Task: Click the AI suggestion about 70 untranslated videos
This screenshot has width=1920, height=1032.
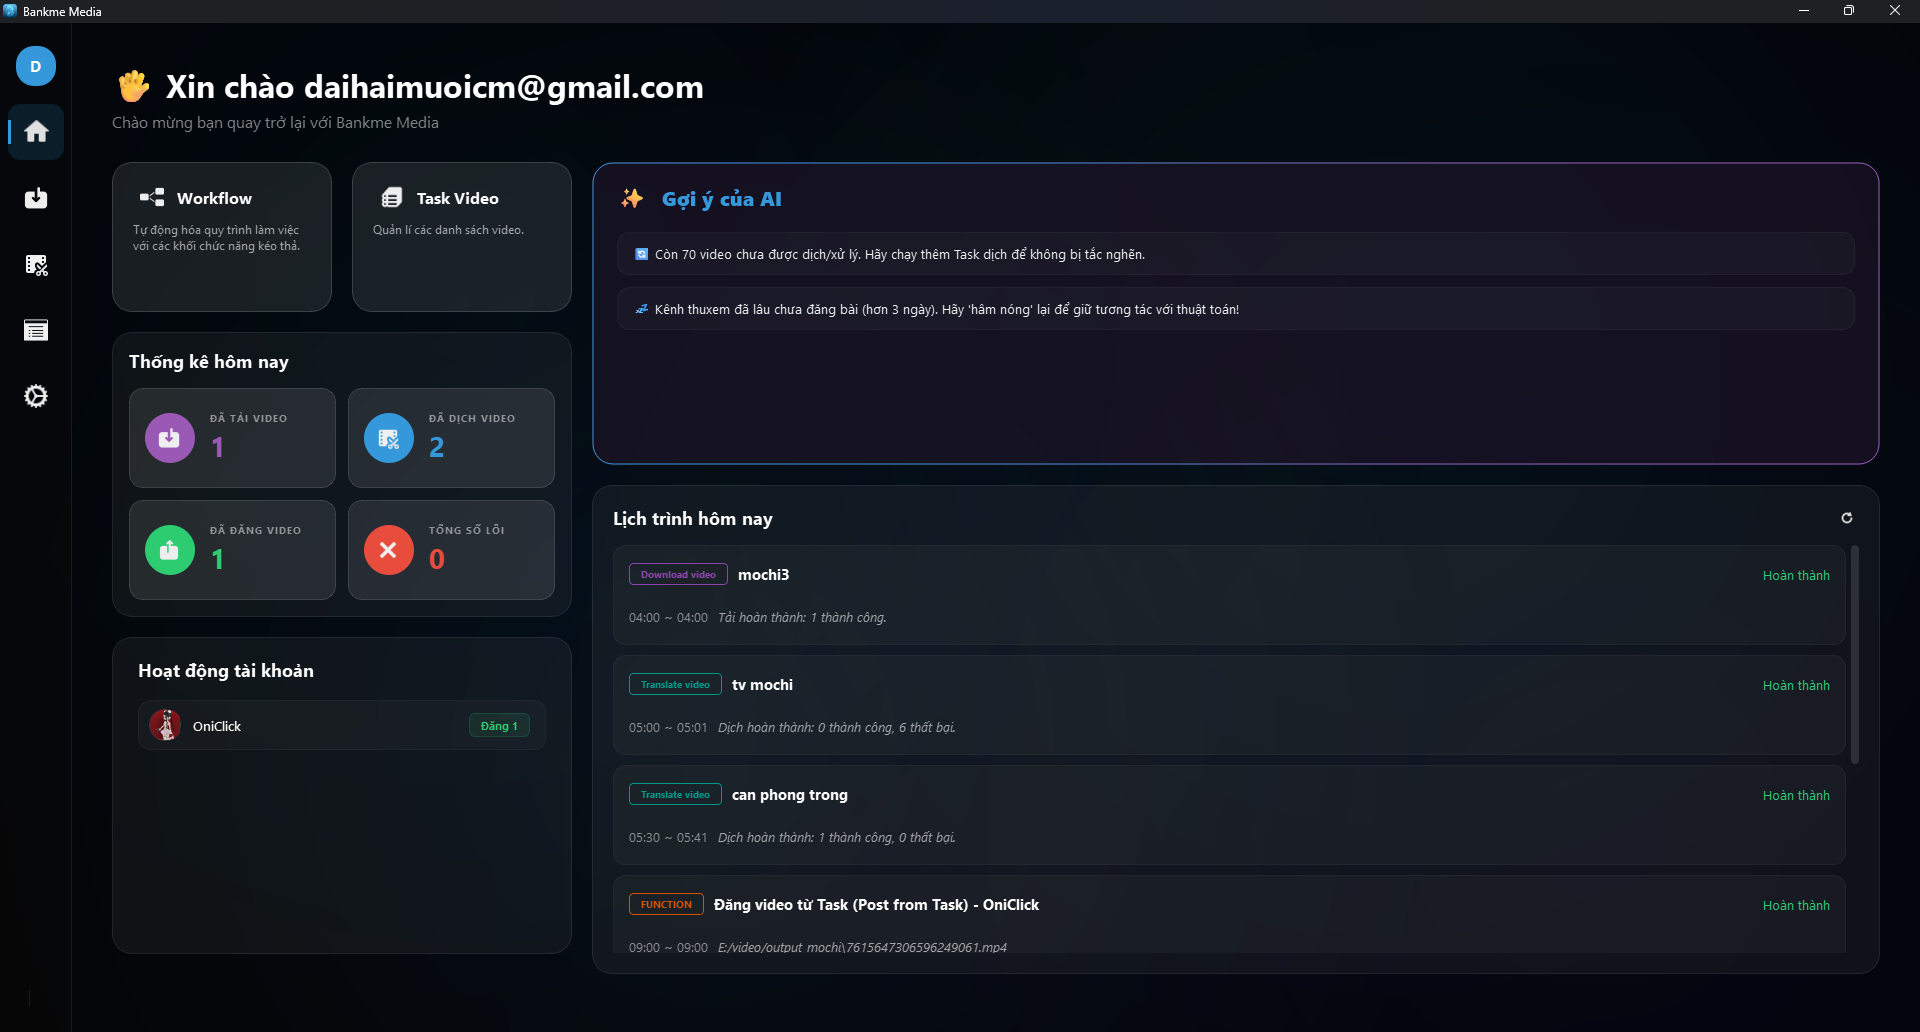Action: tap(1235, 255)
